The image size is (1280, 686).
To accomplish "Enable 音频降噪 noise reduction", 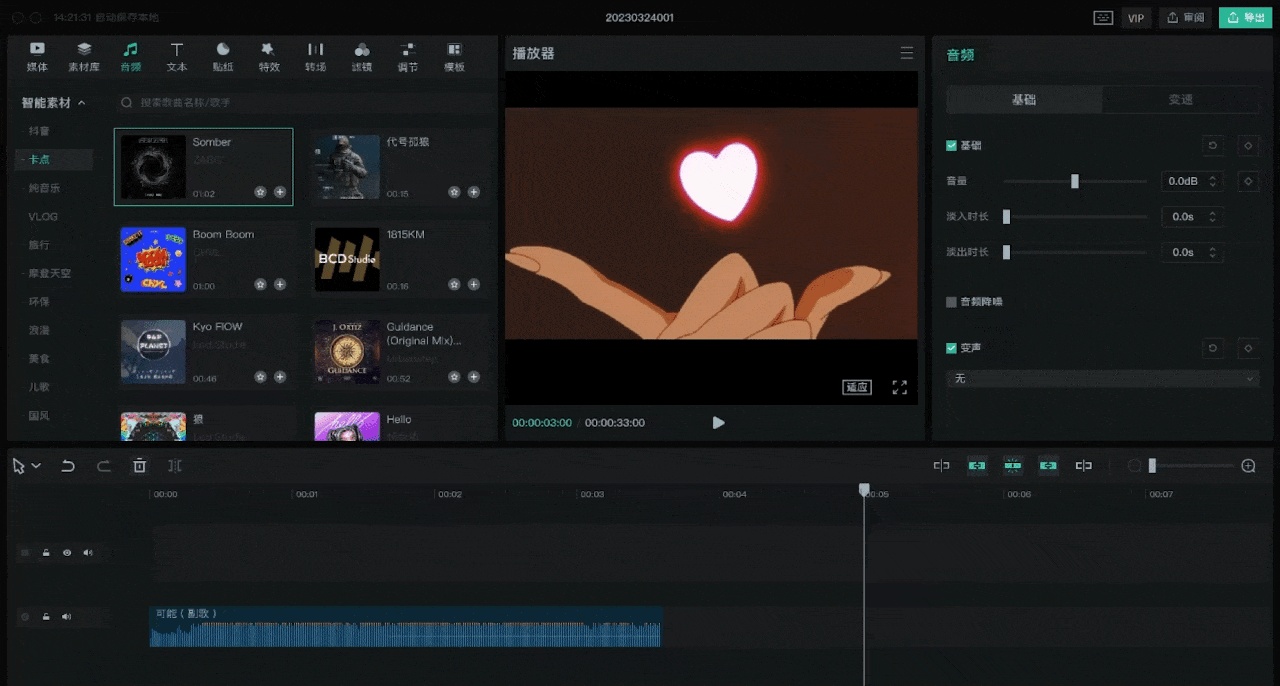I will click(x=951, y=302).
